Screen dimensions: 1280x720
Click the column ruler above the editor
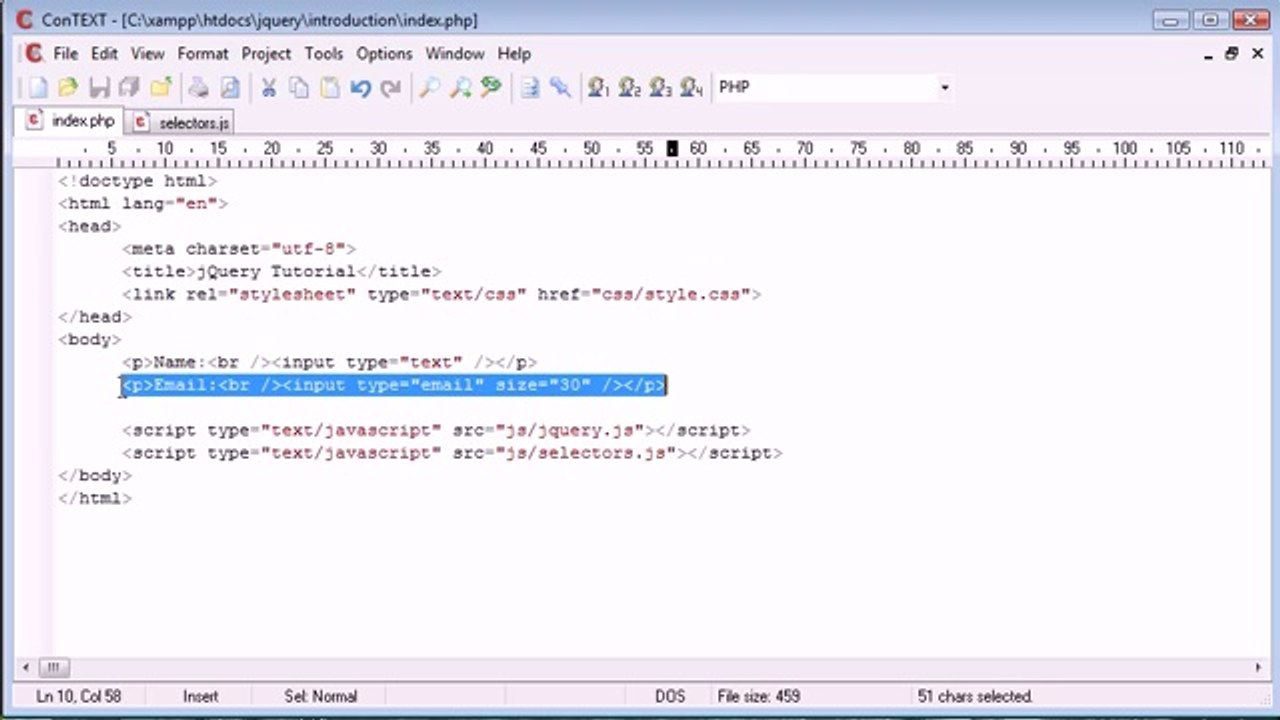tap(660, 153)
